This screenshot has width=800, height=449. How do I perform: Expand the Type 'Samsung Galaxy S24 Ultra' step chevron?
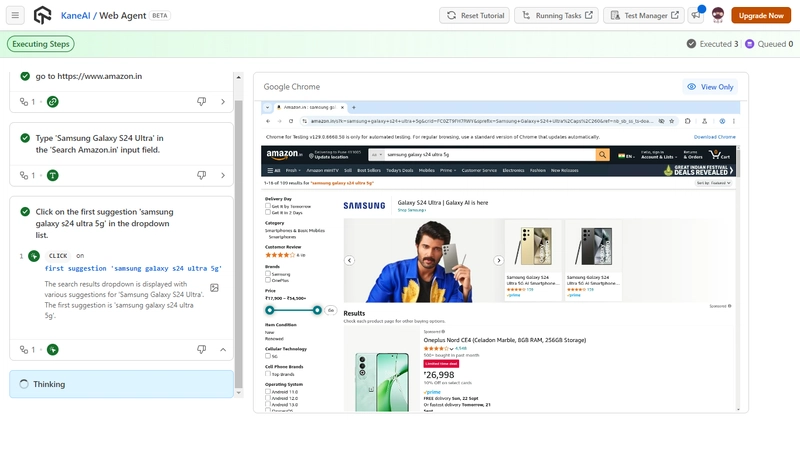223,175
